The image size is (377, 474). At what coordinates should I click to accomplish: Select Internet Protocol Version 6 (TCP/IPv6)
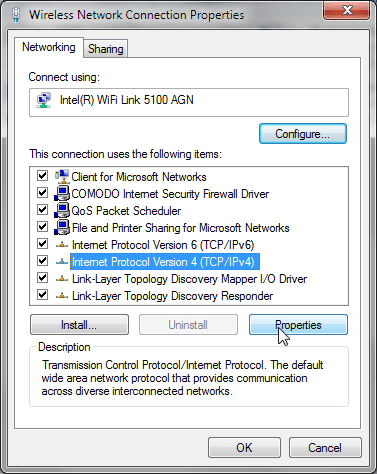(163, 245)
